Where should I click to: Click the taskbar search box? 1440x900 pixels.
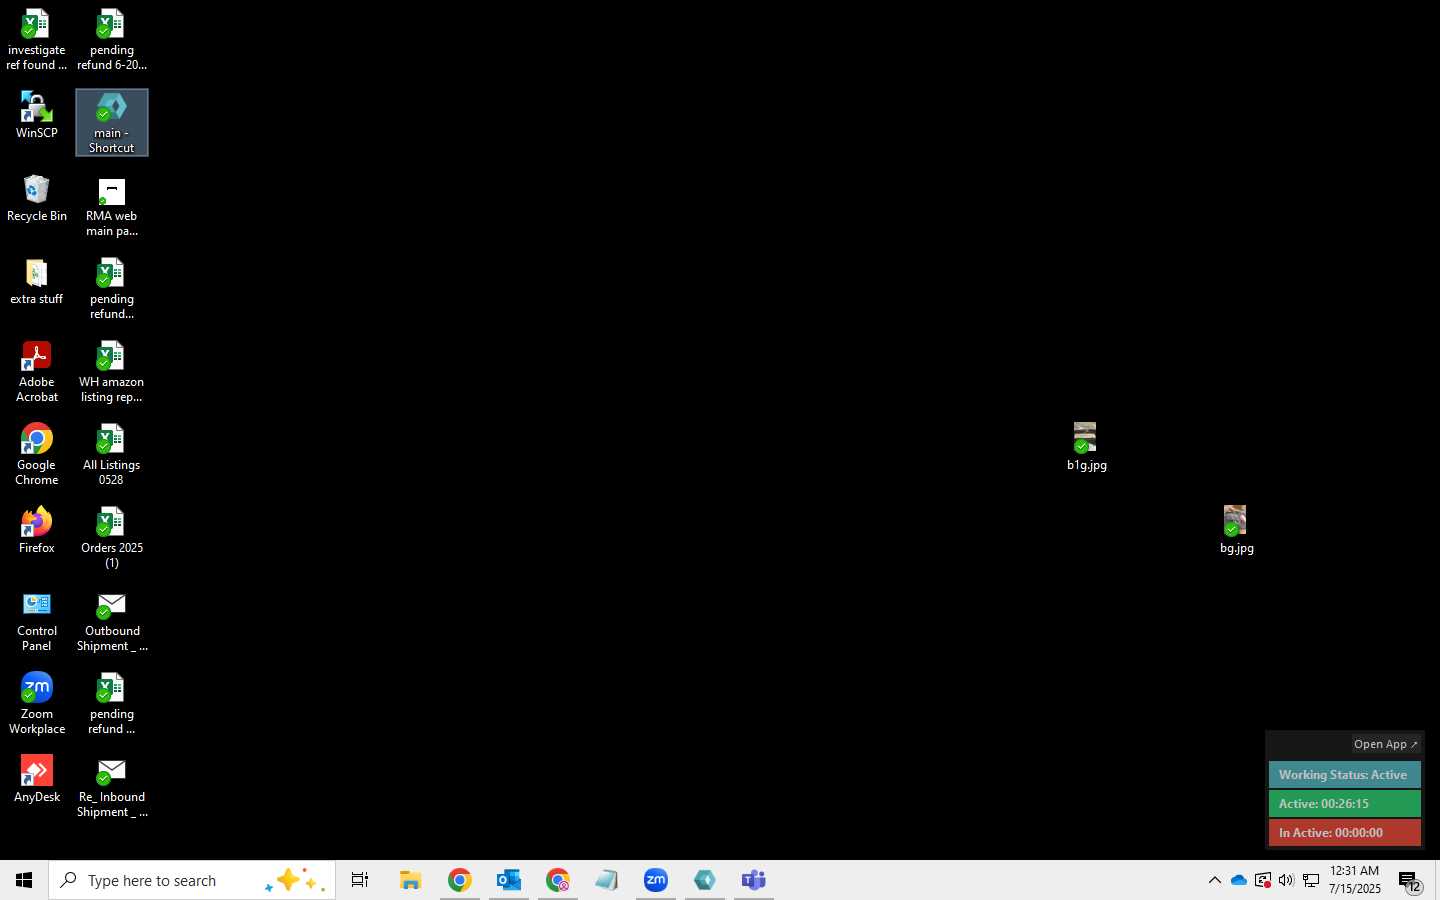(192, 880)
